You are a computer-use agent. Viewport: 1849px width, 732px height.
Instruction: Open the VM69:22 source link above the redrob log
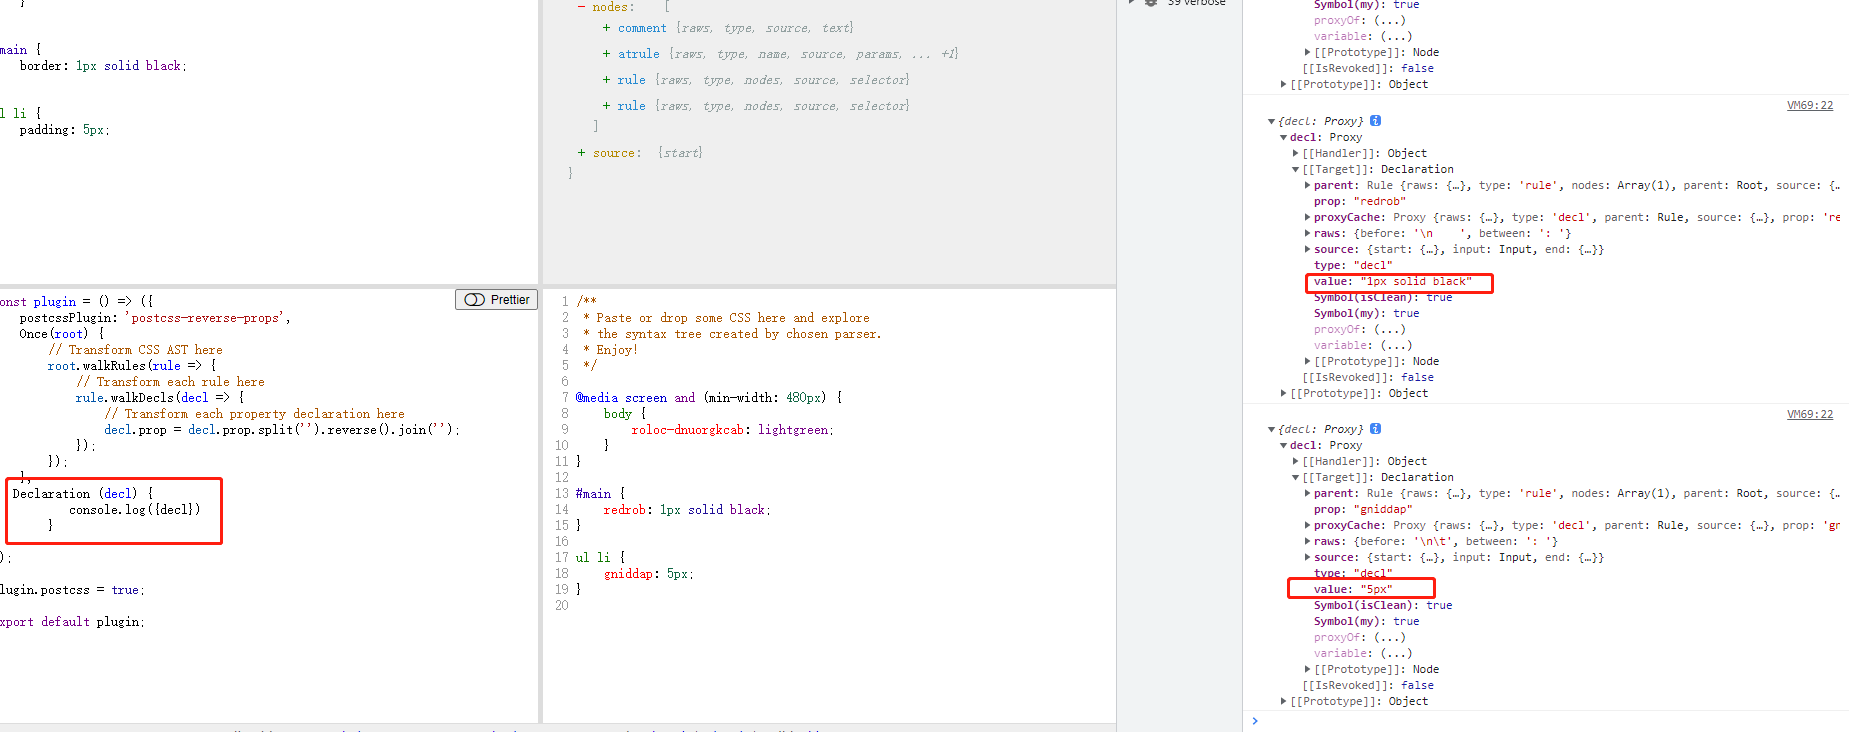point(1810,105)
